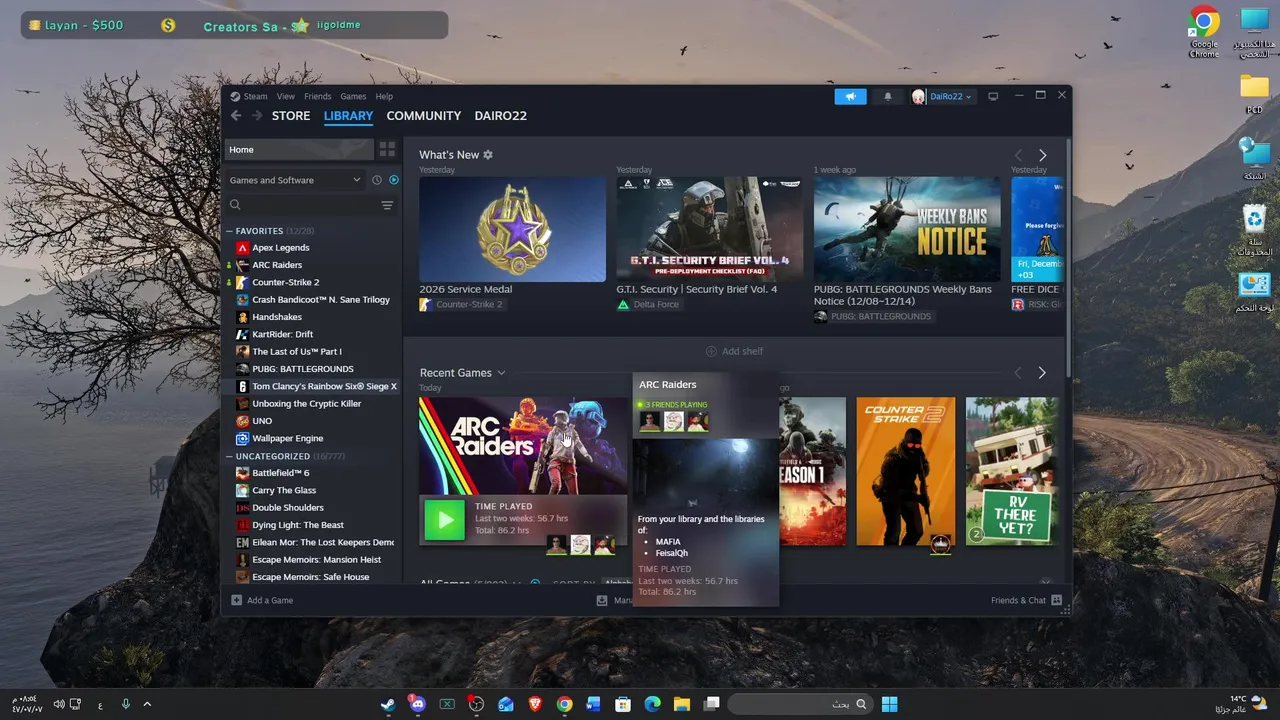Select Battlefield 6 in uncategorized
The width and height of the screenshot is (1280, 720).
point(280,473)
